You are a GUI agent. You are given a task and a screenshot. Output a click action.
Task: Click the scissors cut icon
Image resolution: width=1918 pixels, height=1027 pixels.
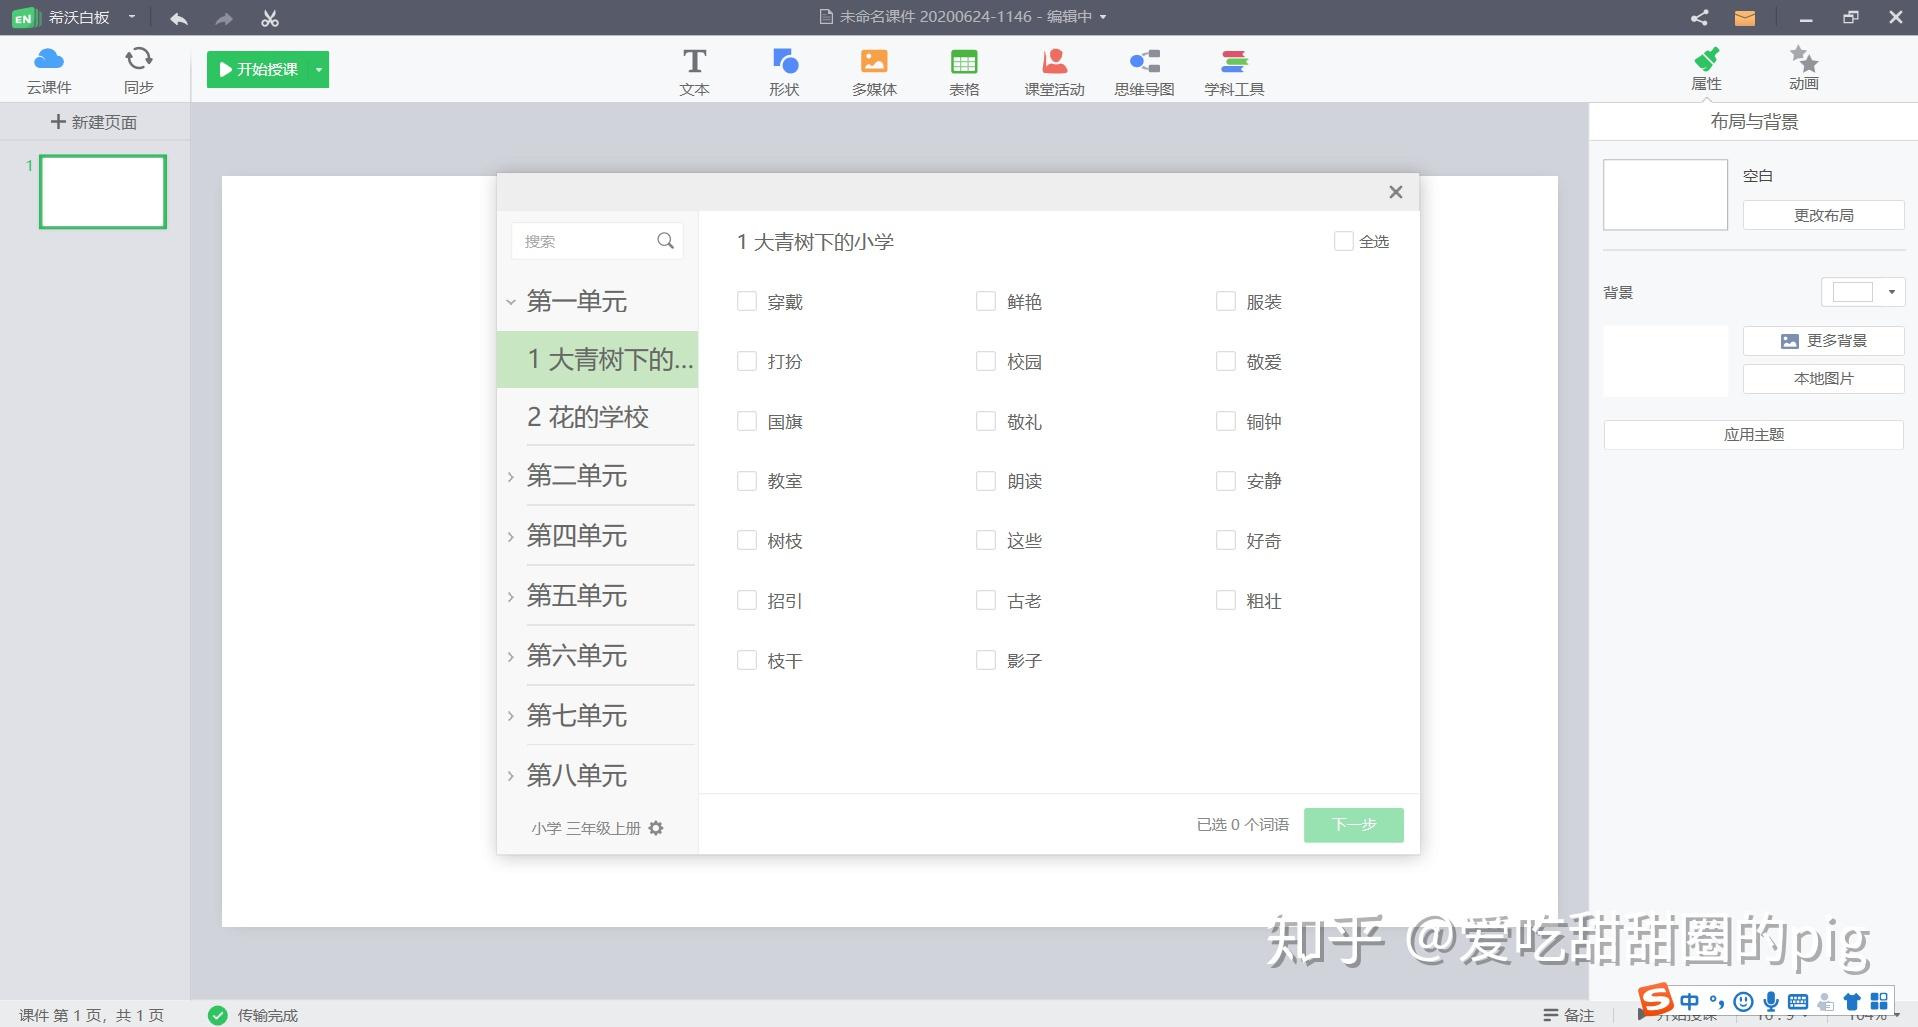click(x=269, y=18)
